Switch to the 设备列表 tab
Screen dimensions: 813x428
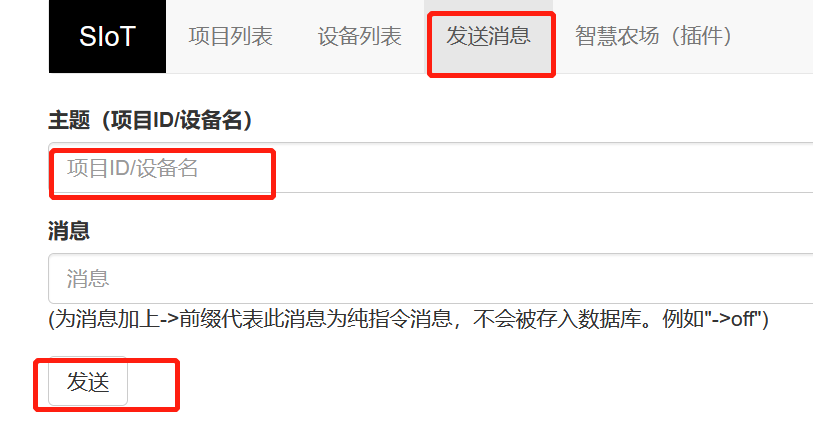point(359,36)
